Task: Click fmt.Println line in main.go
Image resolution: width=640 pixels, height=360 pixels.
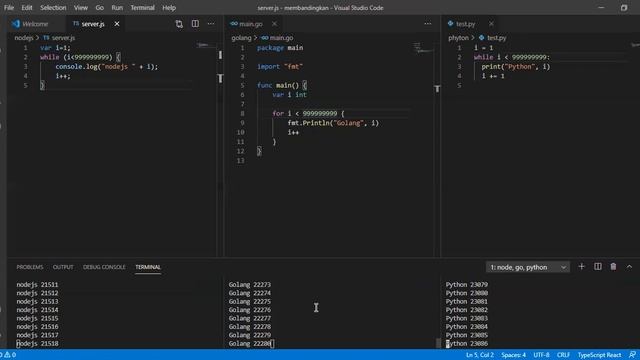Action: click(x=333, y=123)
